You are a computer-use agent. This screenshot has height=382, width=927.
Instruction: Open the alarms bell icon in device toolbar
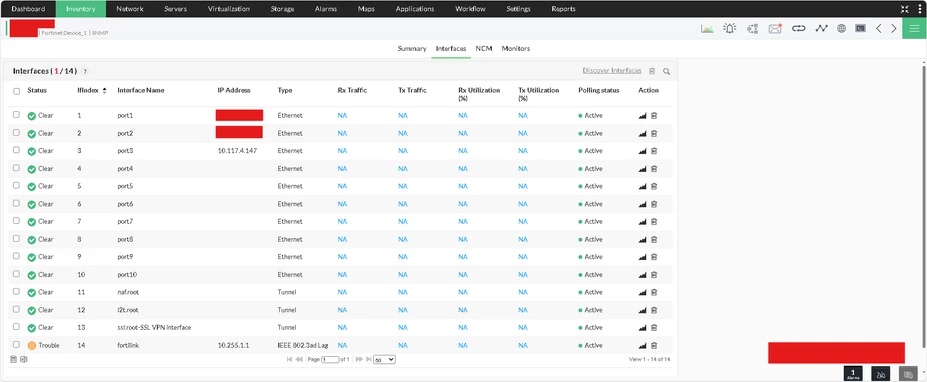tap(730, 28)
